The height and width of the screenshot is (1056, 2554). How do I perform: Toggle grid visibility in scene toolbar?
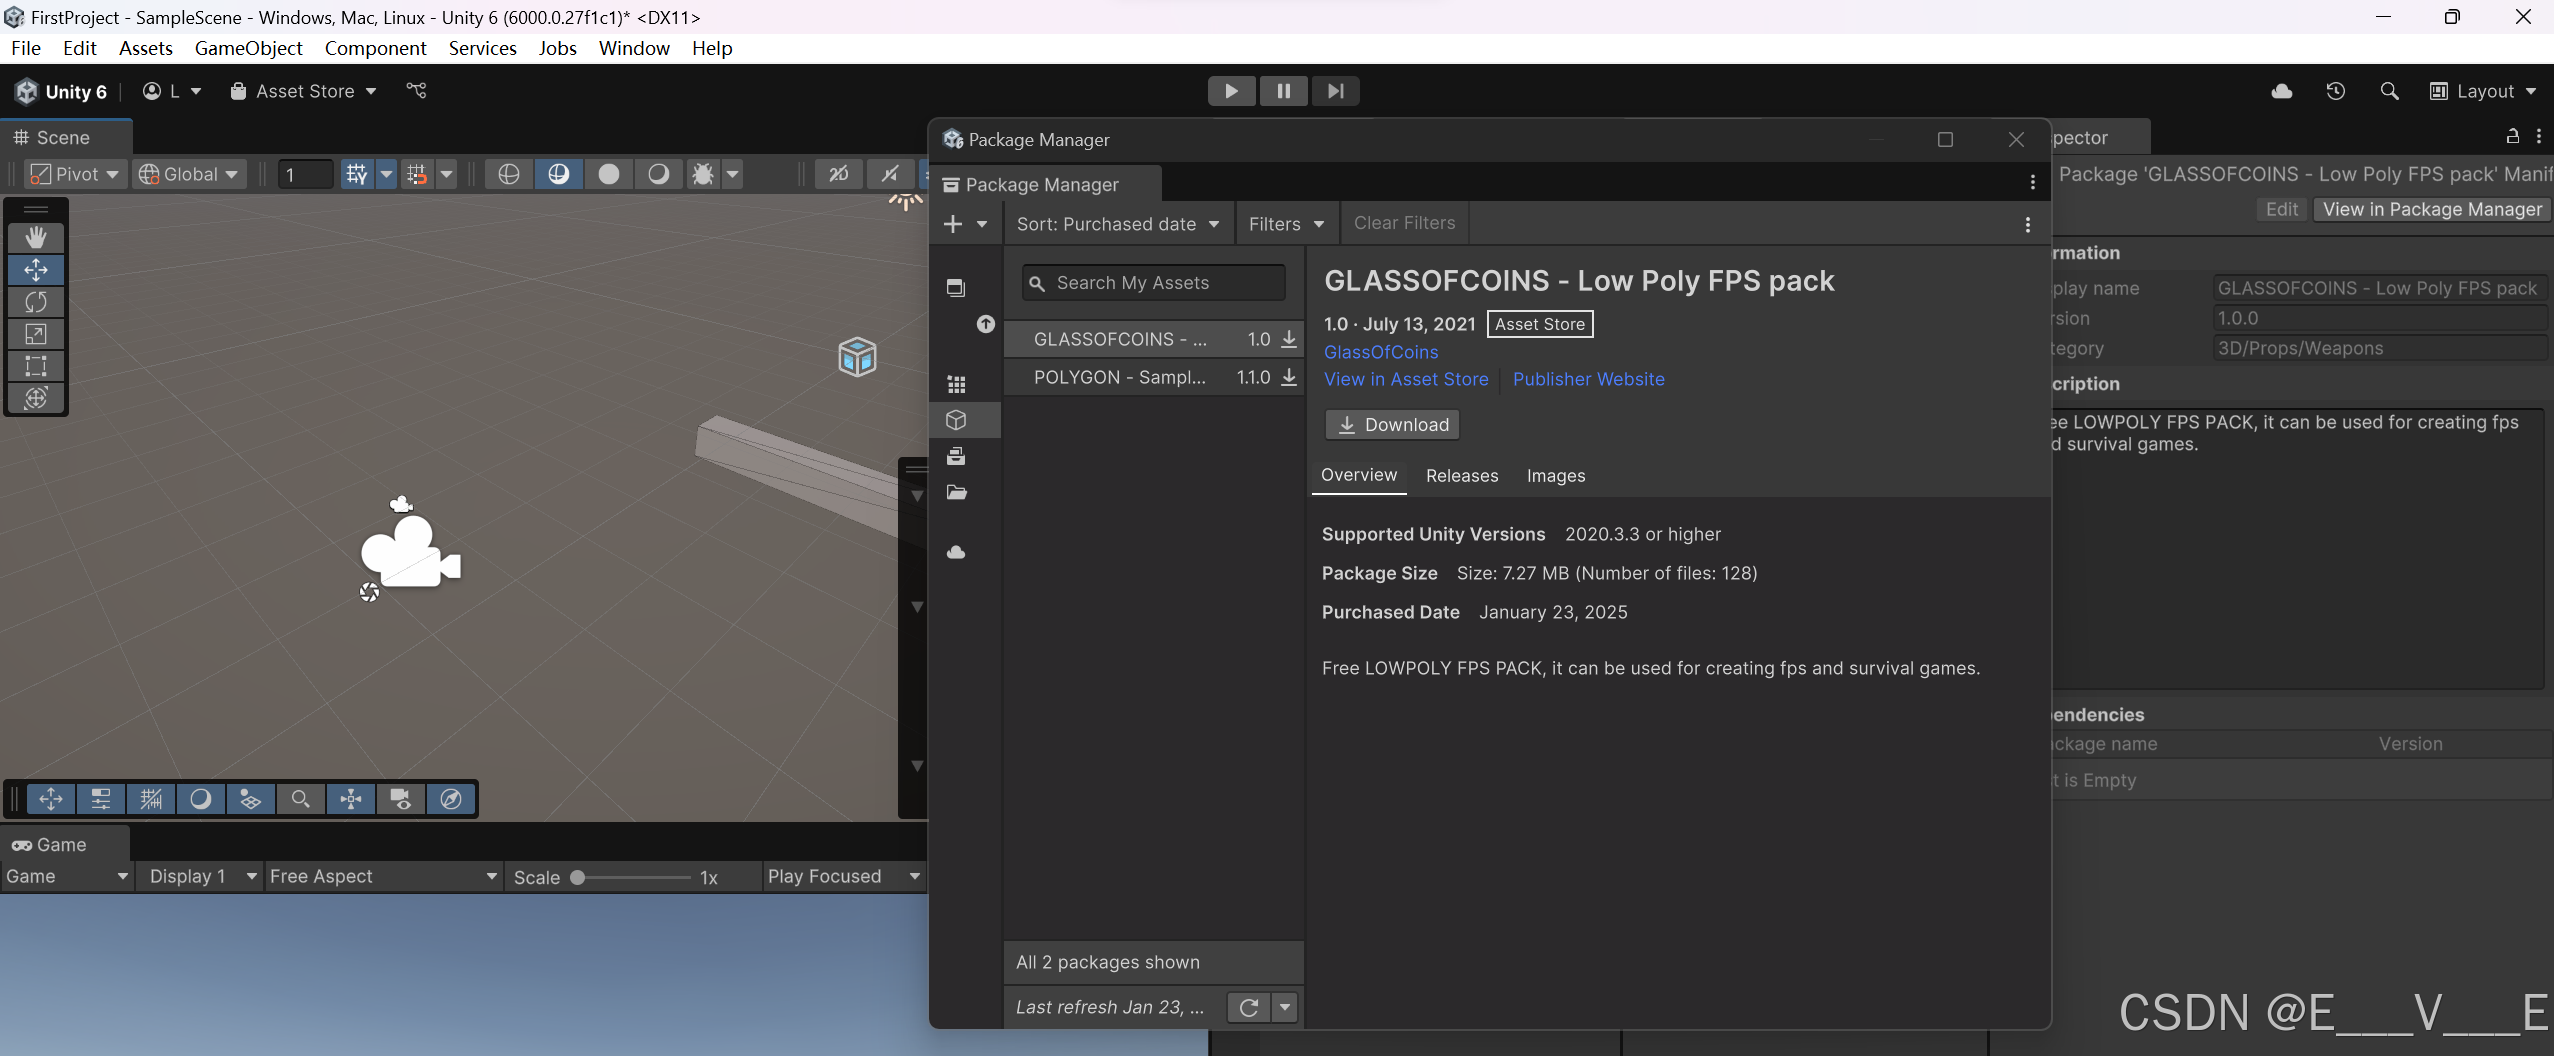pos(356,174)
